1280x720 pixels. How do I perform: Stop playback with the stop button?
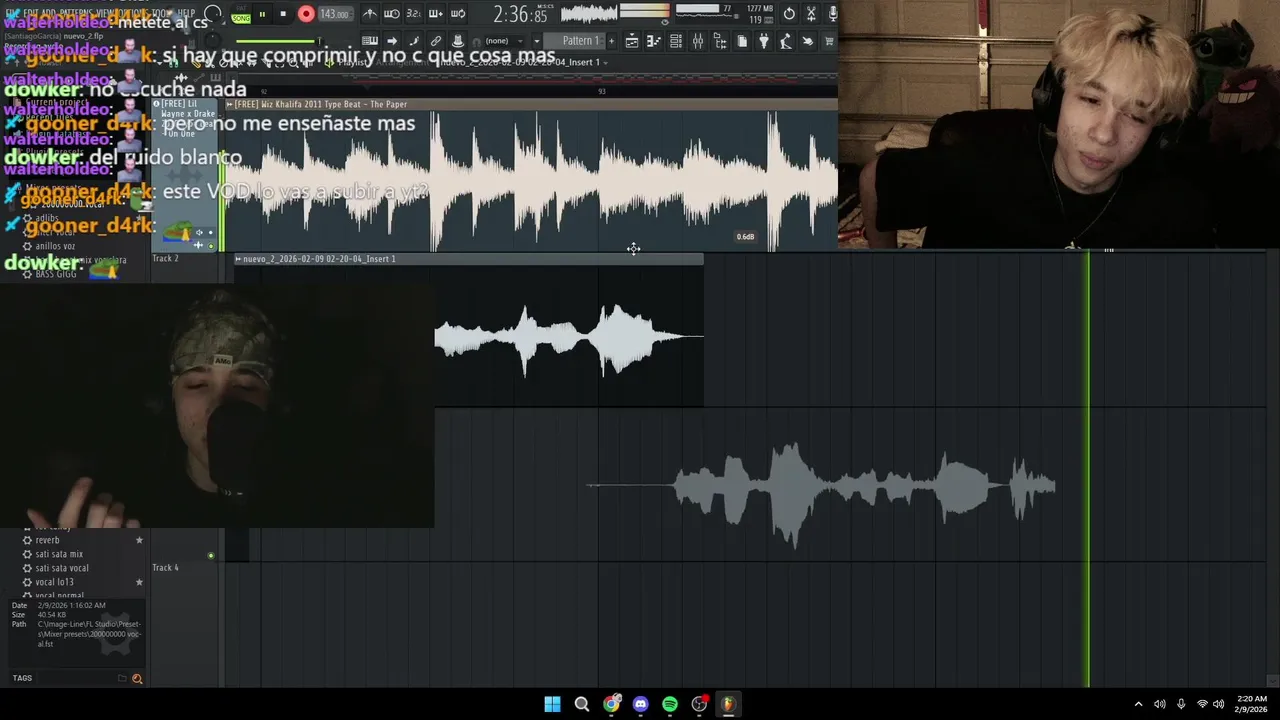pyautogui.click(x=283, y=14)
